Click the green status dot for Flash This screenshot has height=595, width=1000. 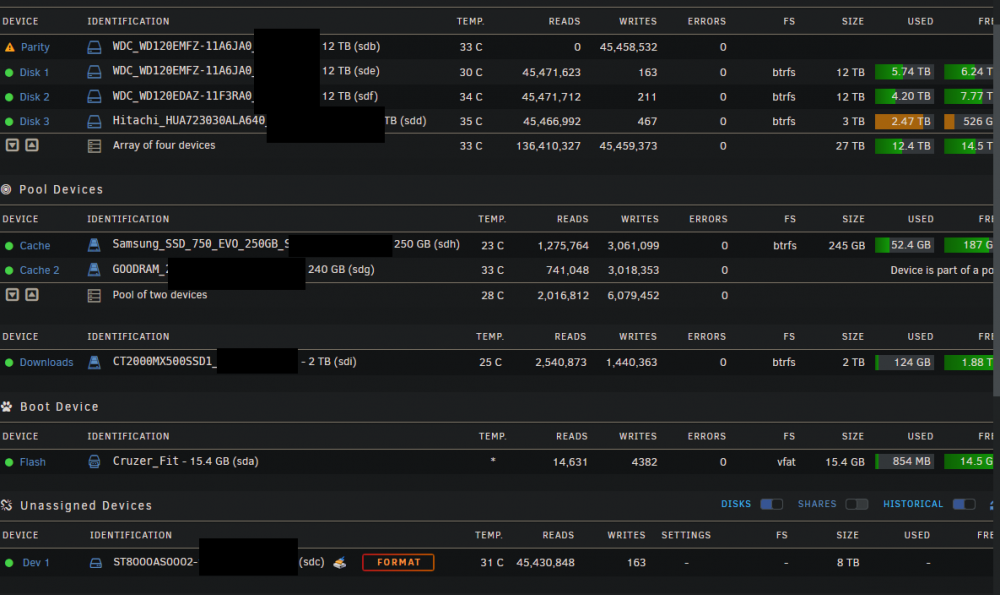coord(9,462)
